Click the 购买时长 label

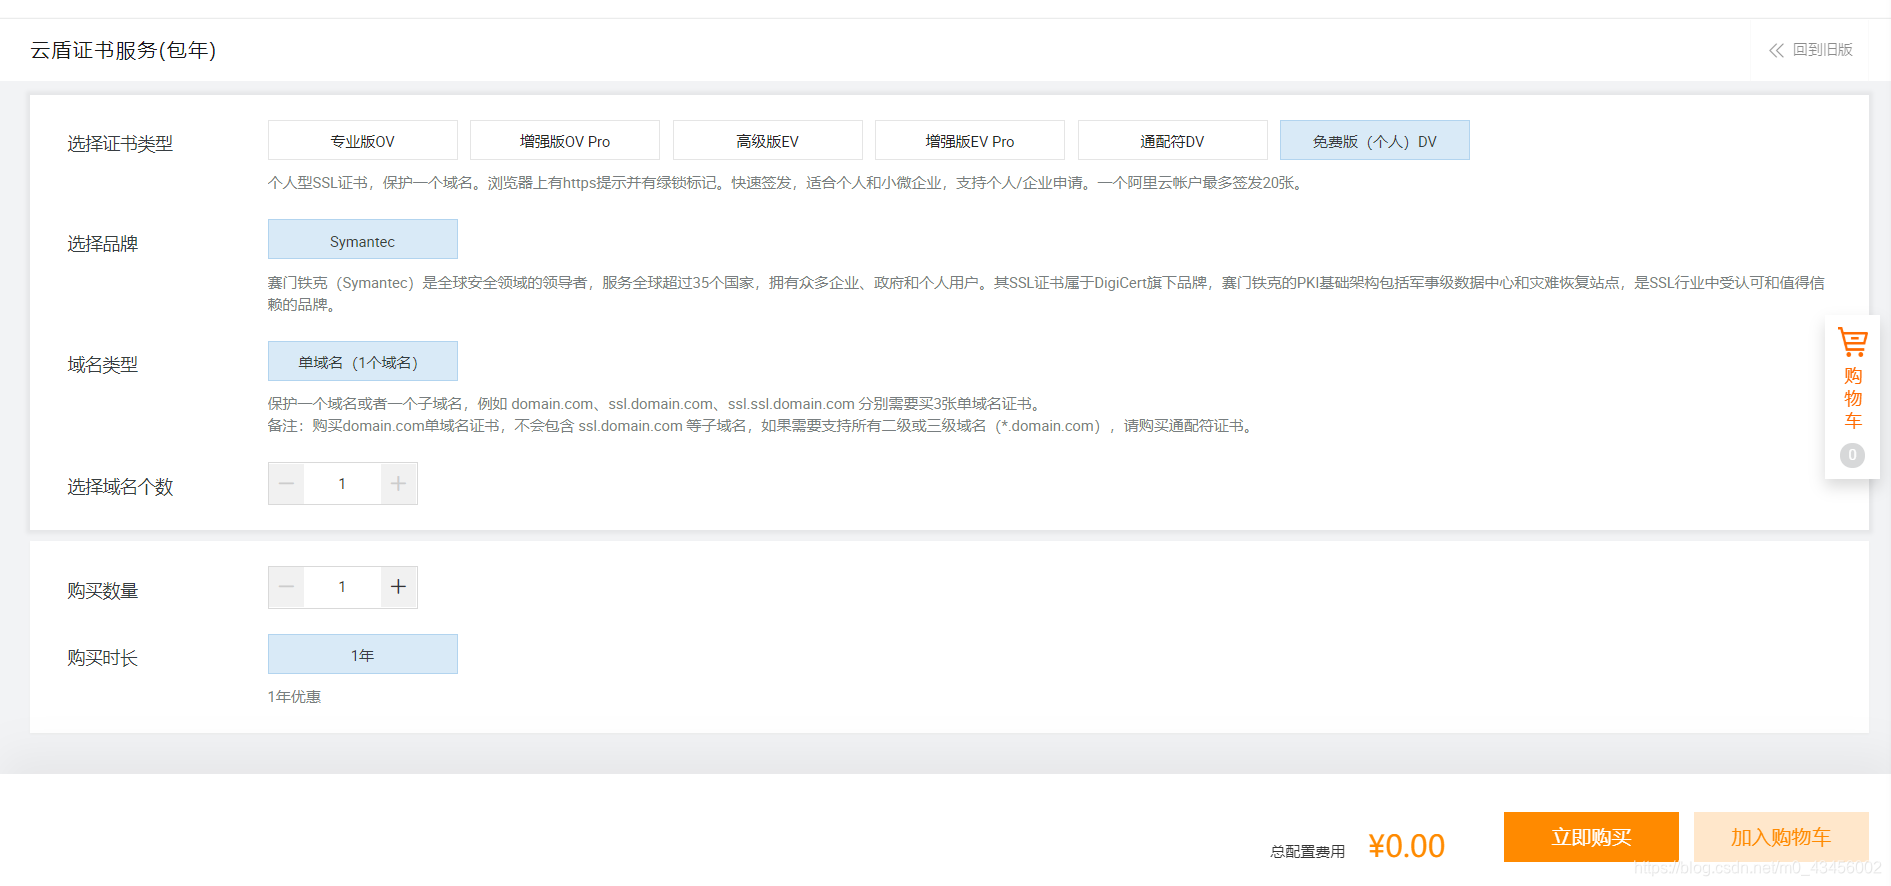[103, 658]
